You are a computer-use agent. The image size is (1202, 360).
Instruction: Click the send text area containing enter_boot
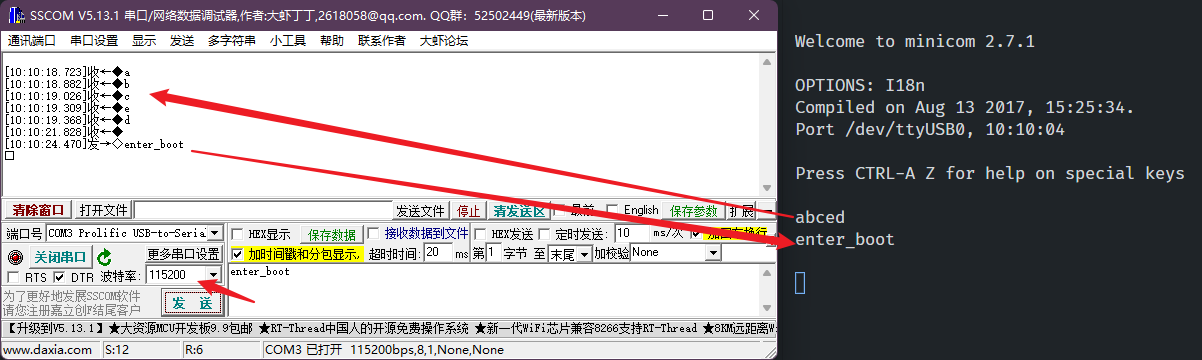[x=495, y=290]
